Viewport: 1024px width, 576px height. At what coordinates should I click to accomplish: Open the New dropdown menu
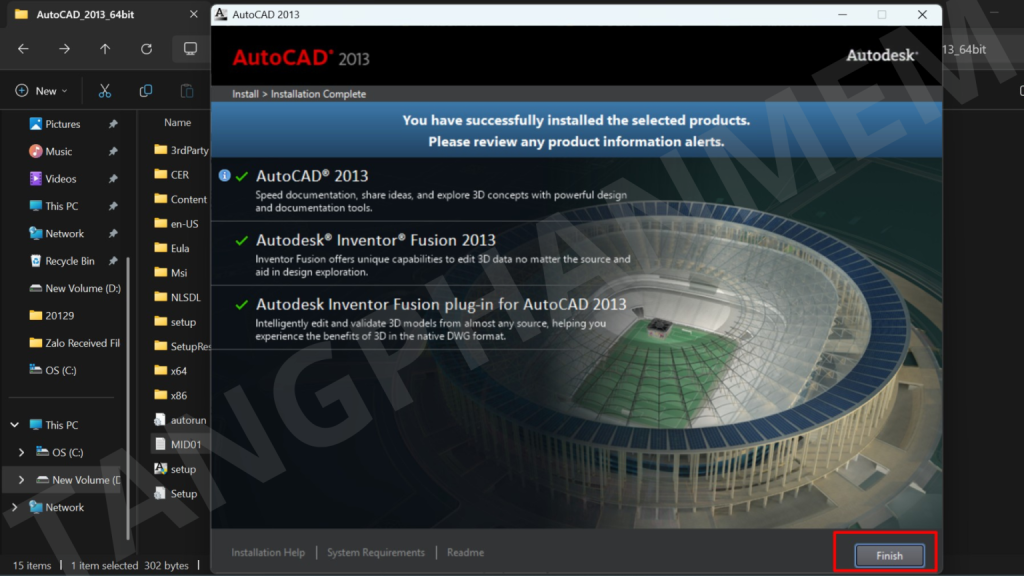[42, 91]
